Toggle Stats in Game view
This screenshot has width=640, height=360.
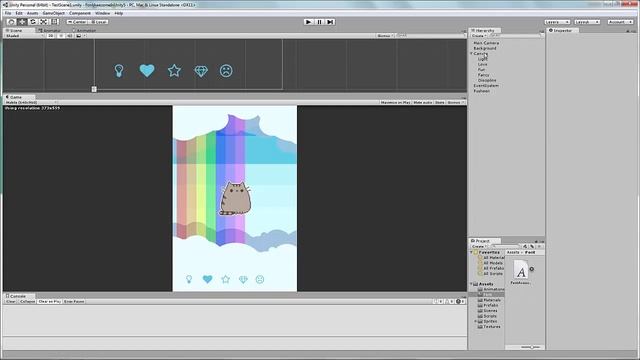[440, 102]
